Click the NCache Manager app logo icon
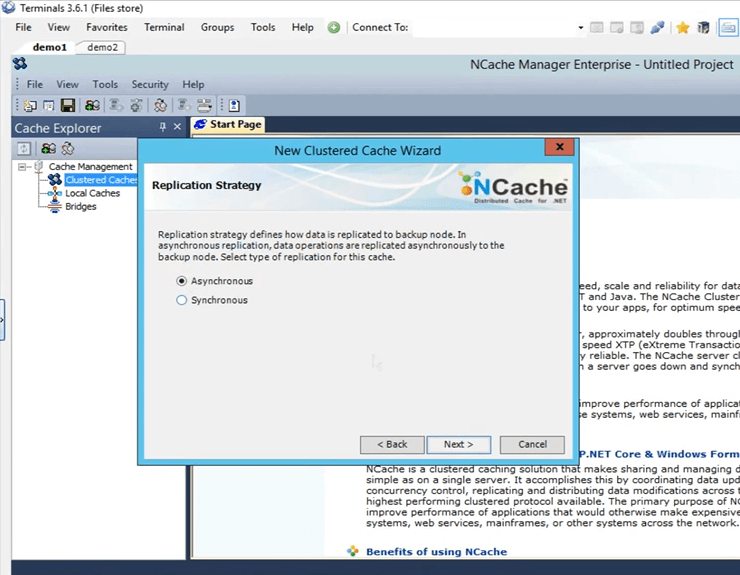The width and height of the screenshot is (740, 575). (x=20, y=63)
